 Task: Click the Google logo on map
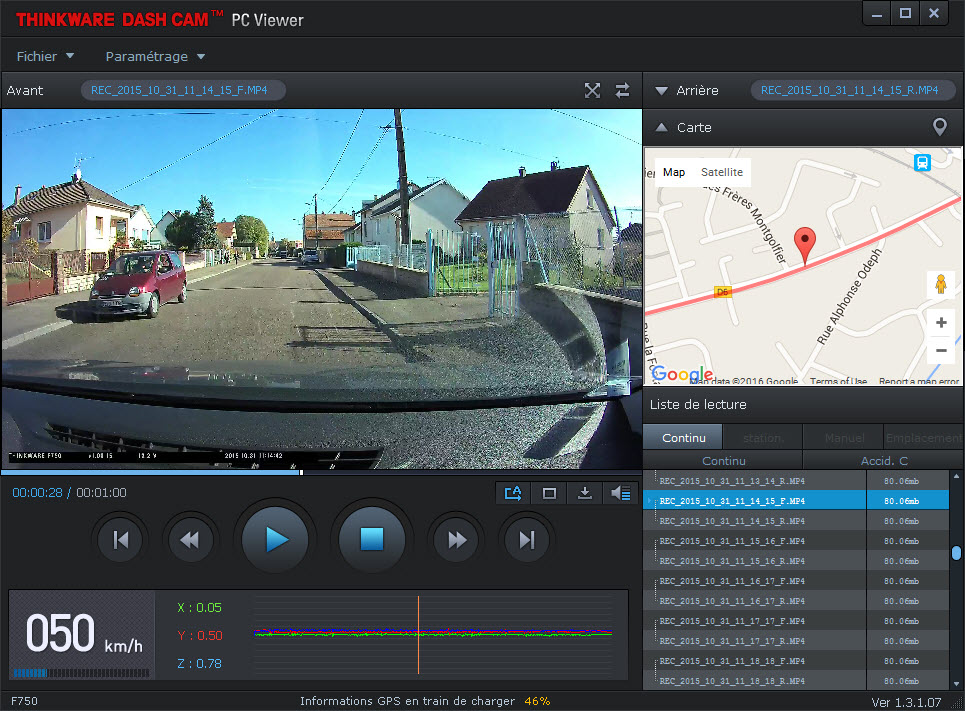tap(682, 373)
